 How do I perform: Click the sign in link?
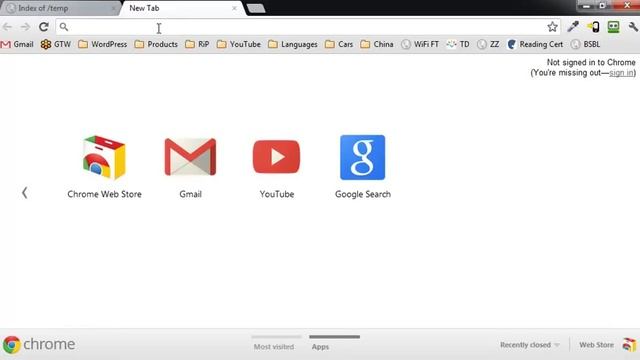click(621, 73)
